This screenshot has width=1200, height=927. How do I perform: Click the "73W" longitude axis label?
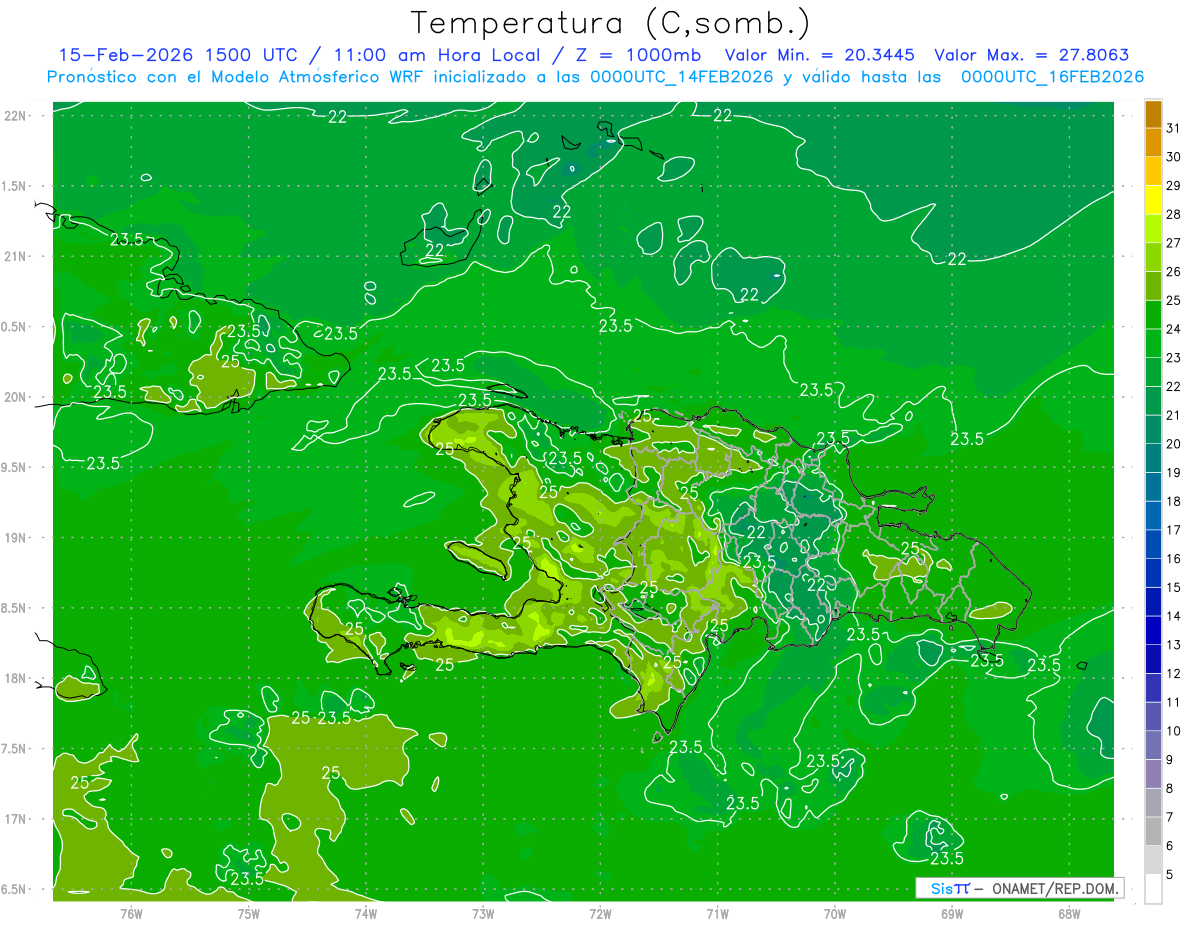click(483, 913)
